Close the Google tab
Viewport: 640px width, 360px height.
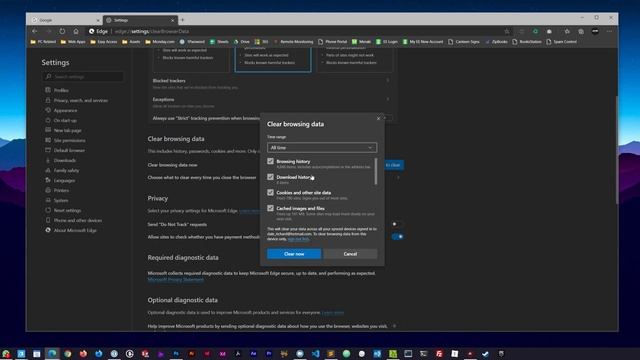(98, 20)
